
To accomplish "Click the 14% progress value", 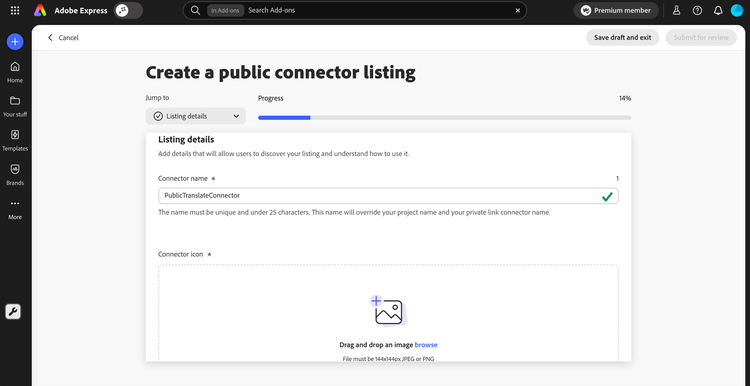I will [x=625, y=98].
